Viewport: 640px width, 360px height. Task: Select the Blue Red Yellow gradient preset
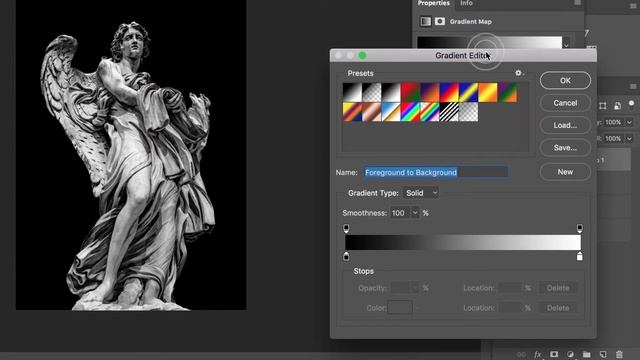click(449, 92)
